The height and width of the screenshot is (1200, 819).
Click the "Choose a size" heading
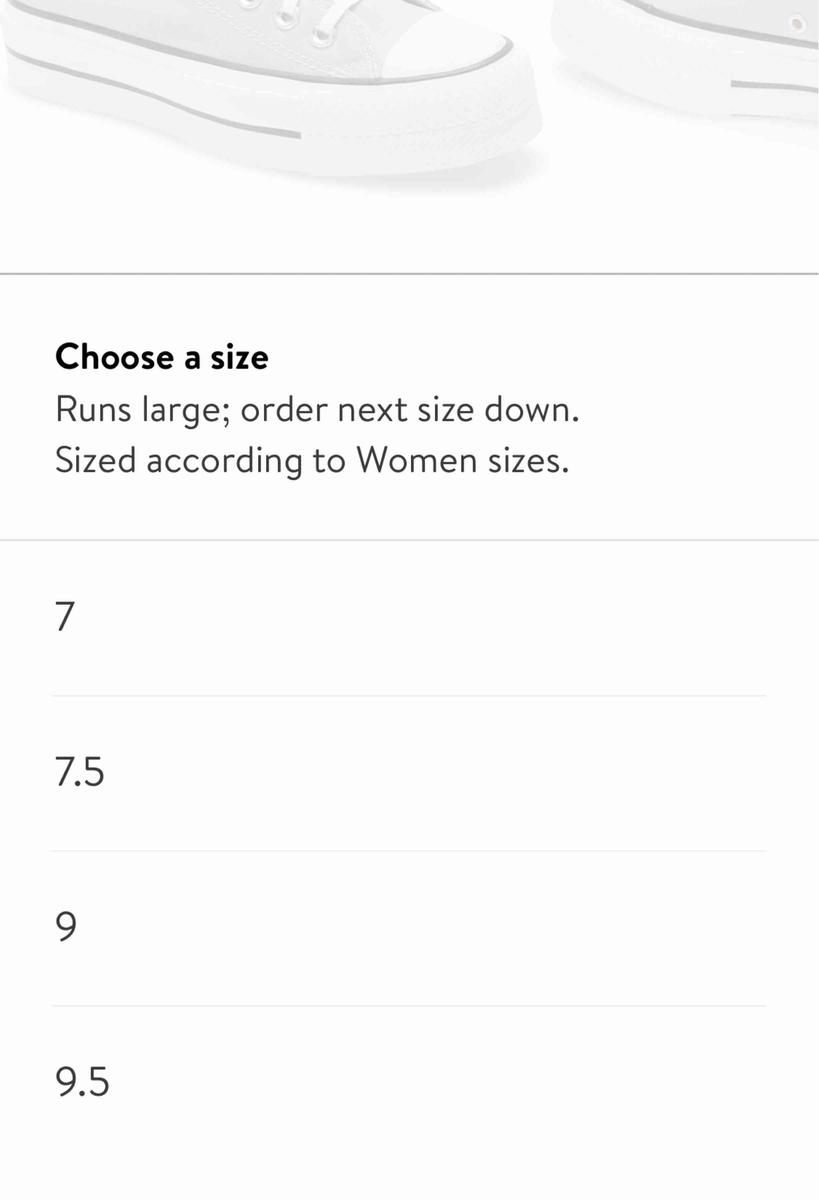click(x=162, y=357)
